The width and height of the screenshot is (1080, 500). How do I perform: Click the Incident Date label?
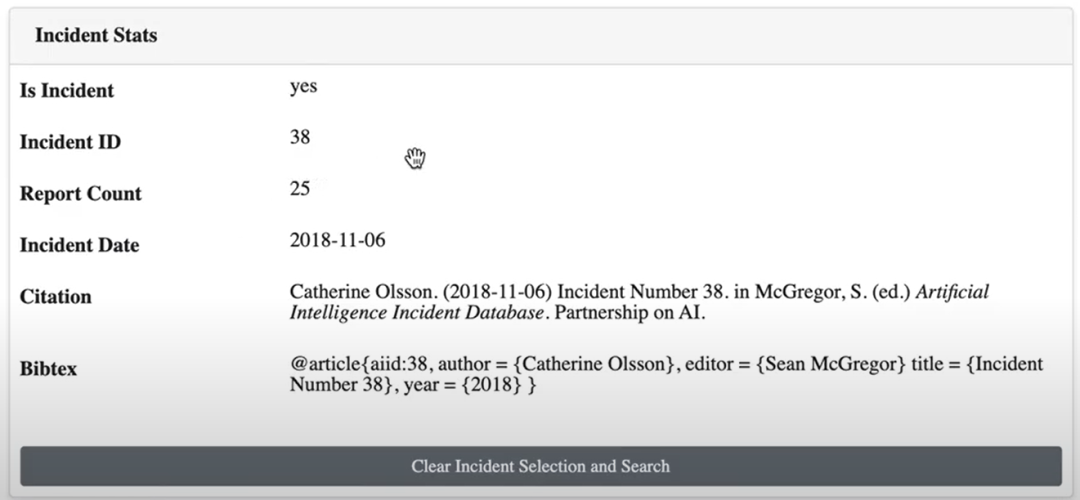pos(79,246)
